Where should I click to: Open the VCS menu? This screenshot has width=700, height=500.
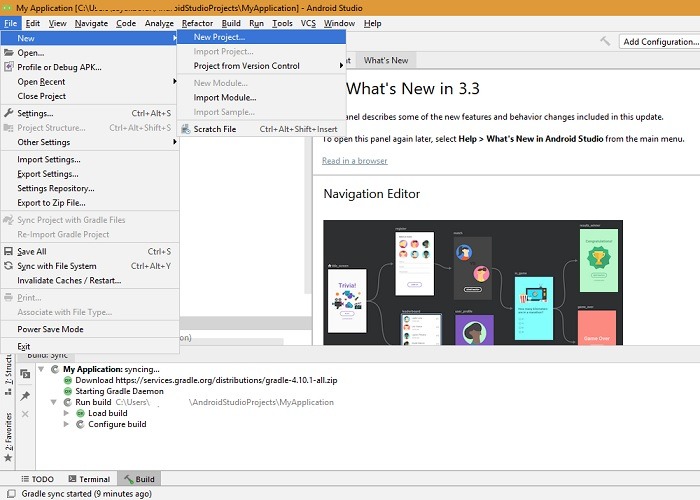(x=308, y=23)
